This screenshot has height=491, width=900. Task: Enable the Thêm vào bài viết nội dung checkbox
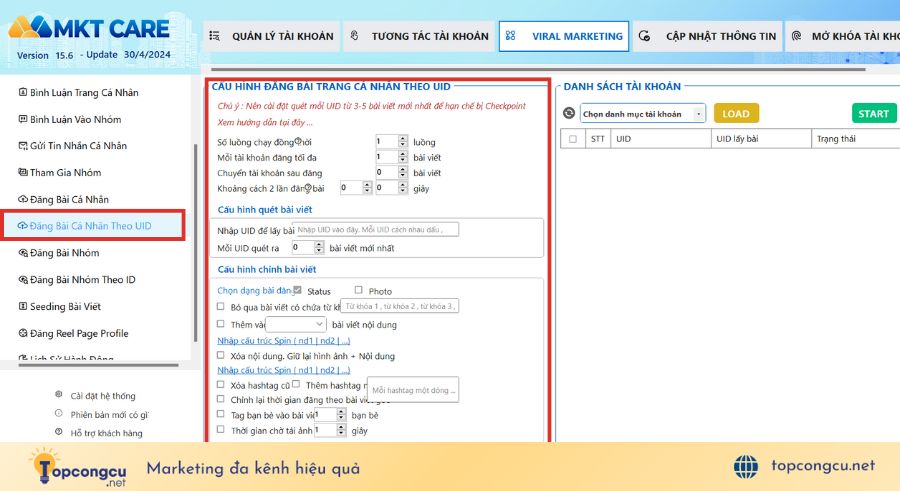point(220,324)
